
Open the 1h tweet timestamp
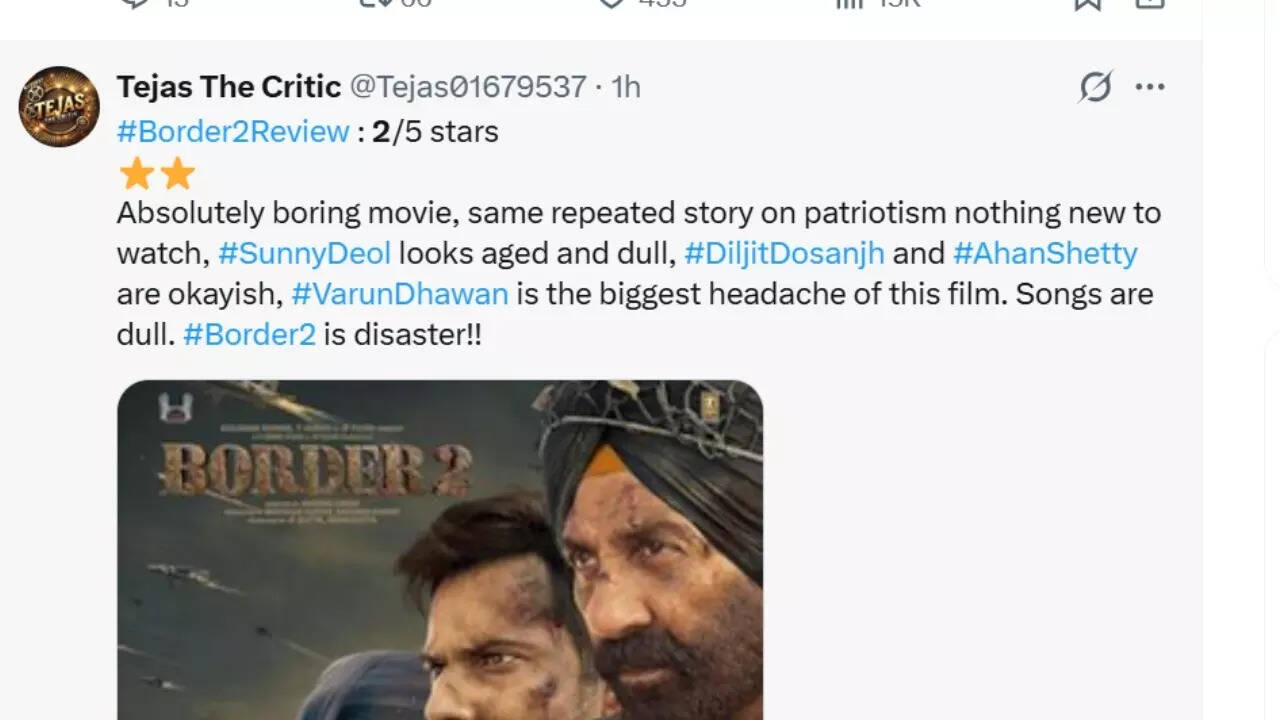pyautogui.click(x=626, y=87)
